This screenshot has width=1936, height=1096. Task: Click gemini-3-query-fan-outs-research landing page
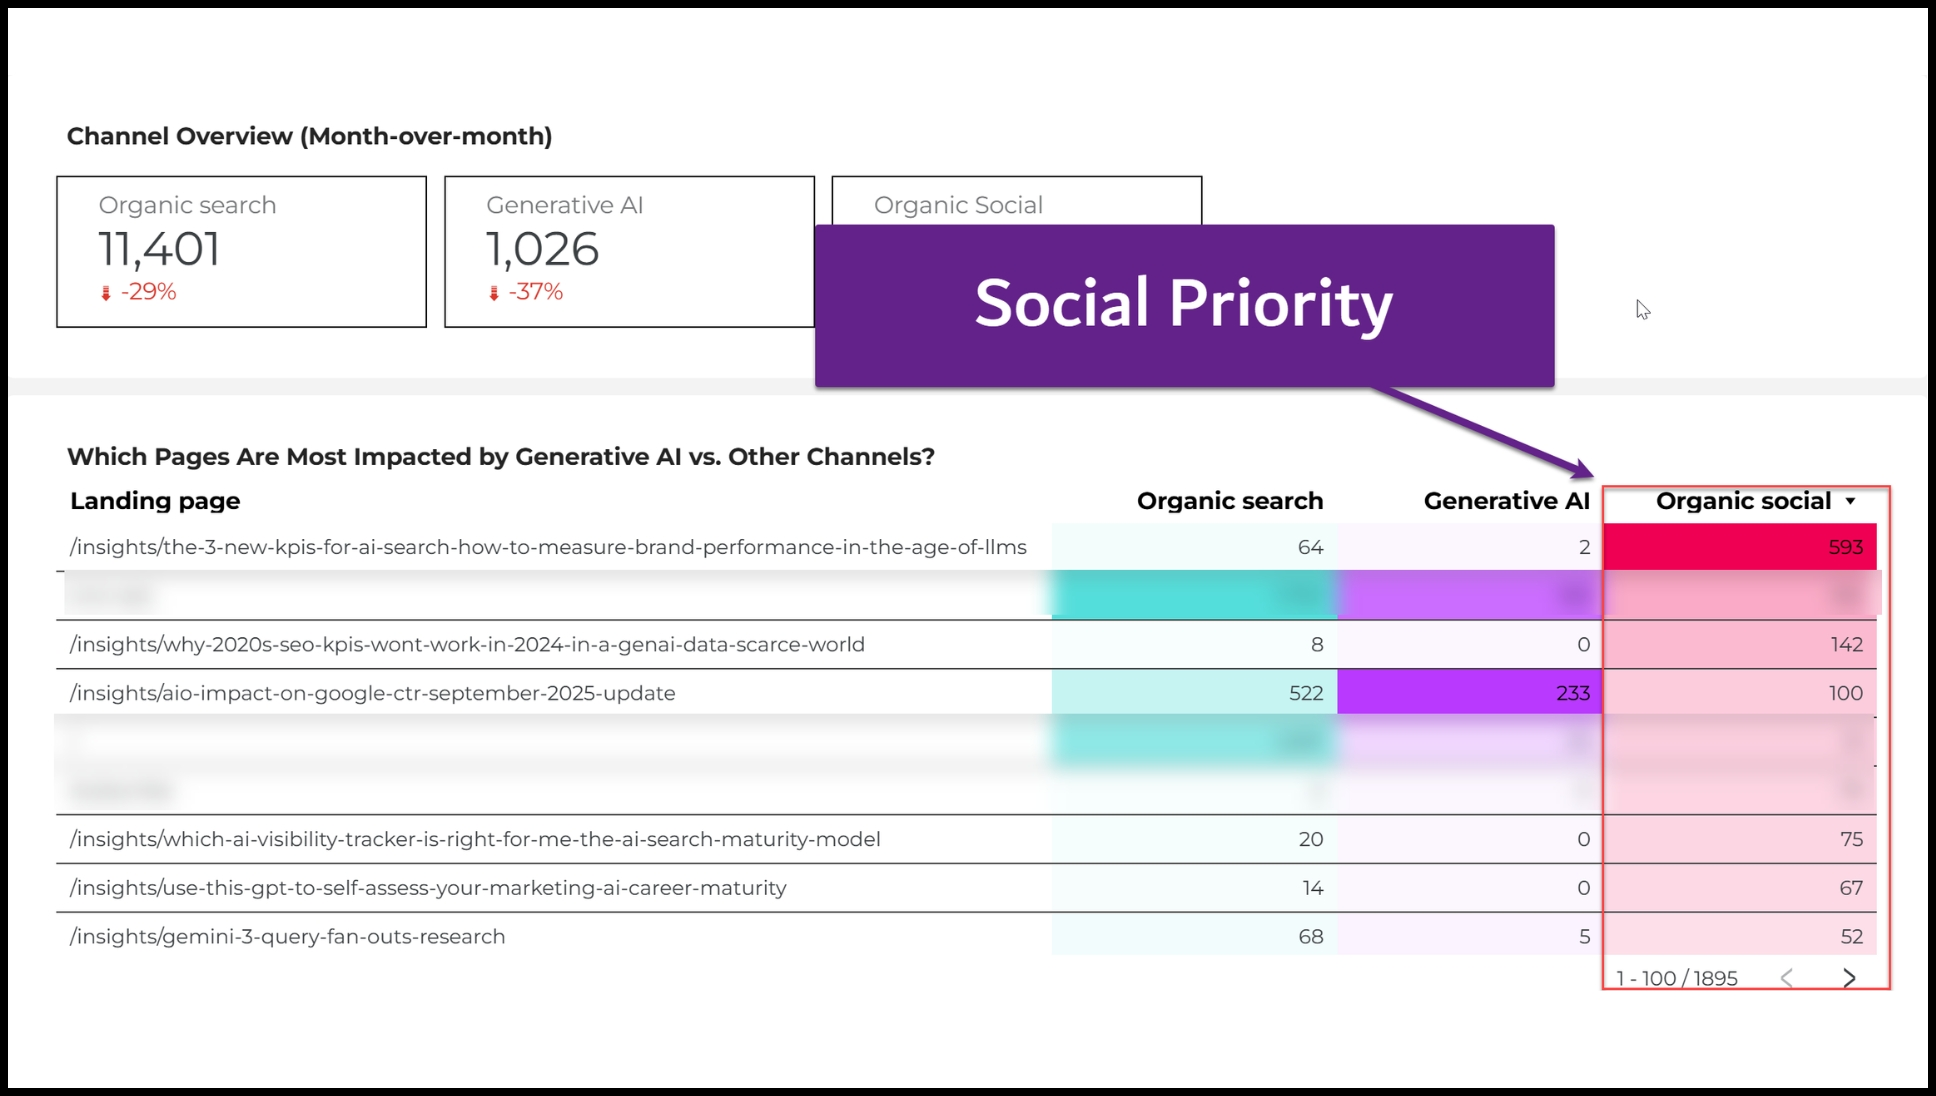[287, 937]
